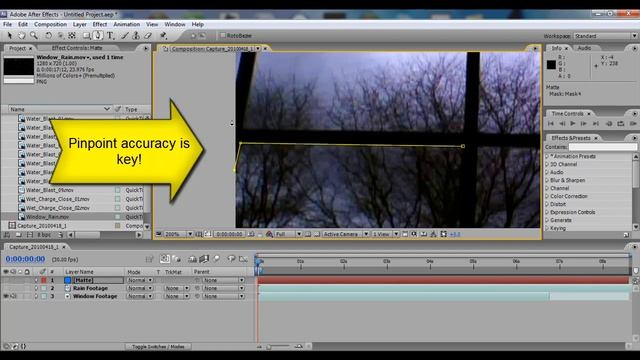This screenshot has width=640, height=360.
Task: Select the Type text tool
Action: tap(110, 36)
